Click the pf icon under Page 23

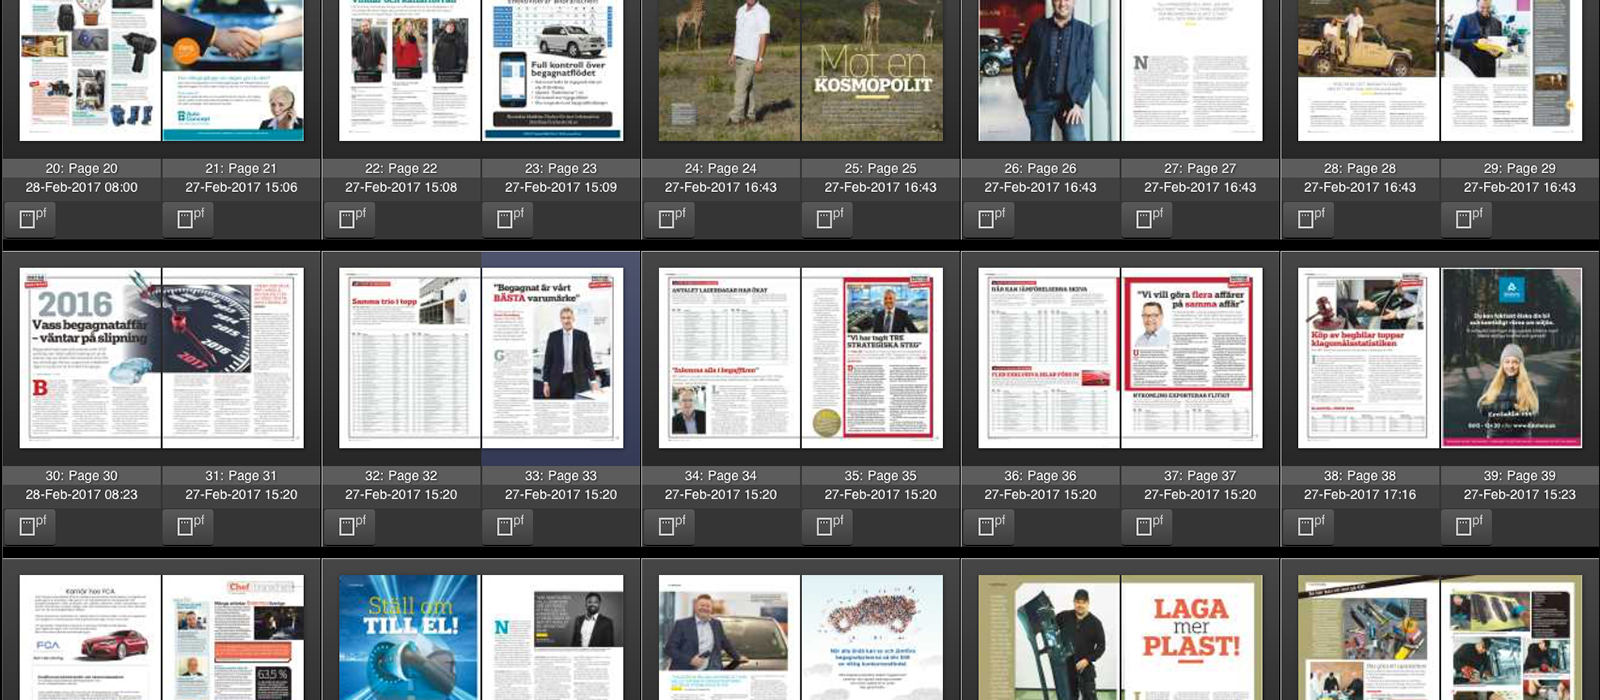click(x=509, y=218)
